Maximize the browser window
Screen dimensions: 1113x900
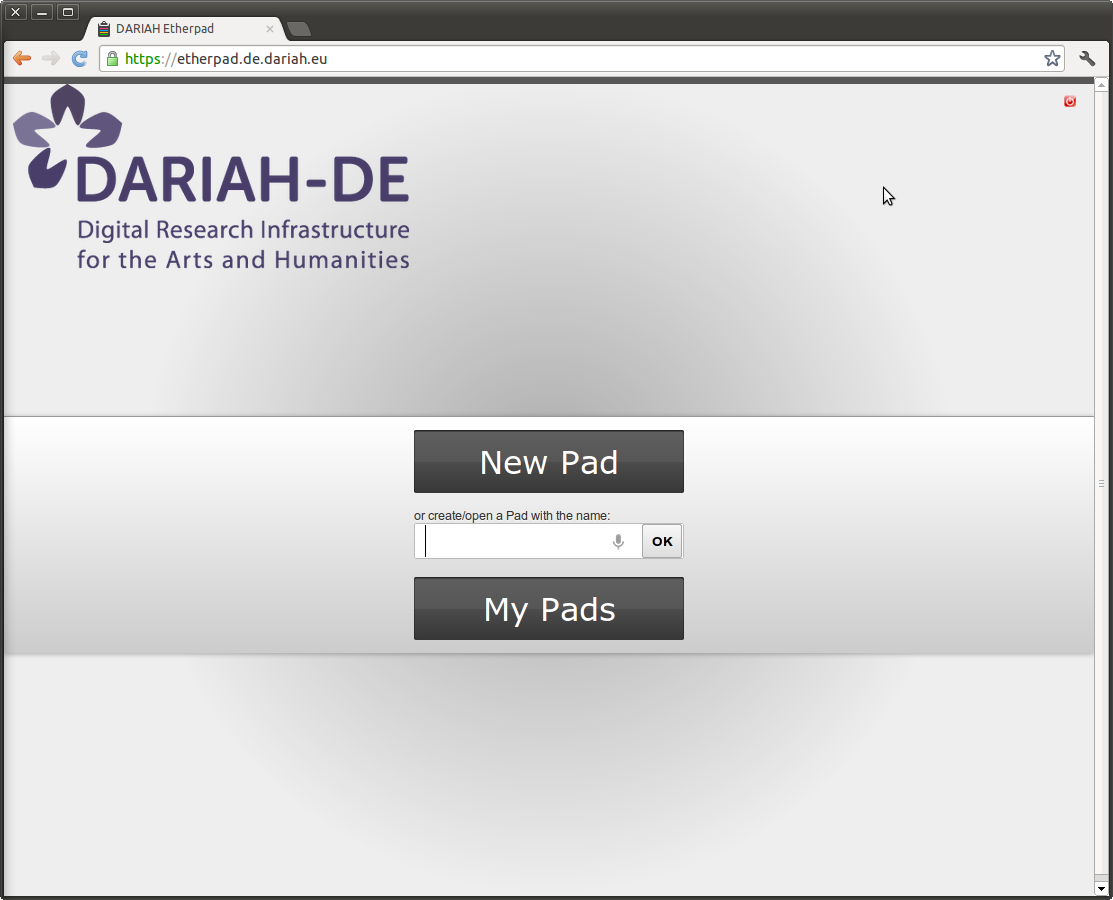(68, 12)
